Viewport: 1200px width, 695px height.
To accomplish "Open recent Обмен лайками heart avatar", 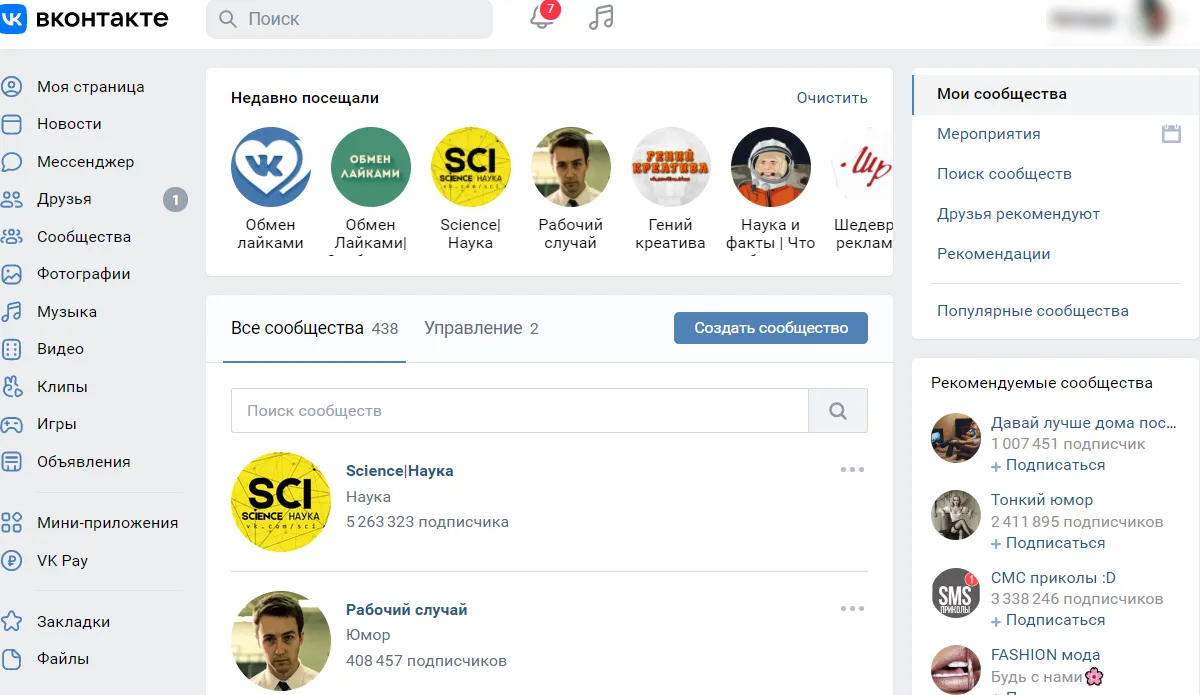I will pyautogui.click(x=270, y=167).
